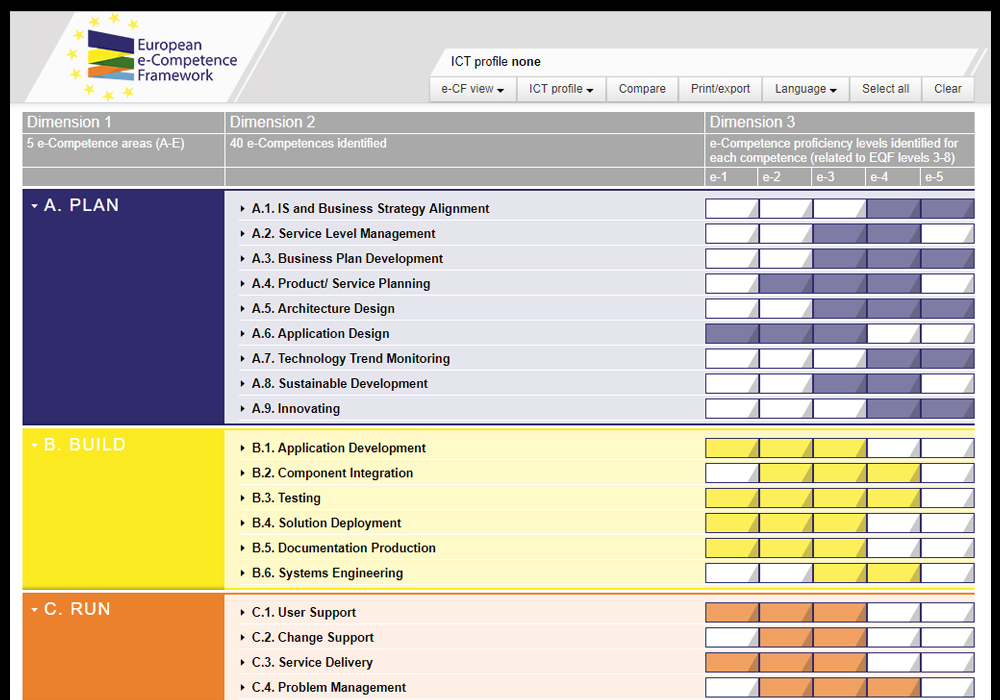This screenshot has width=1000, height=700.
Task: Collapse the B. BUILD area arrow
Action: coord(35,445)
